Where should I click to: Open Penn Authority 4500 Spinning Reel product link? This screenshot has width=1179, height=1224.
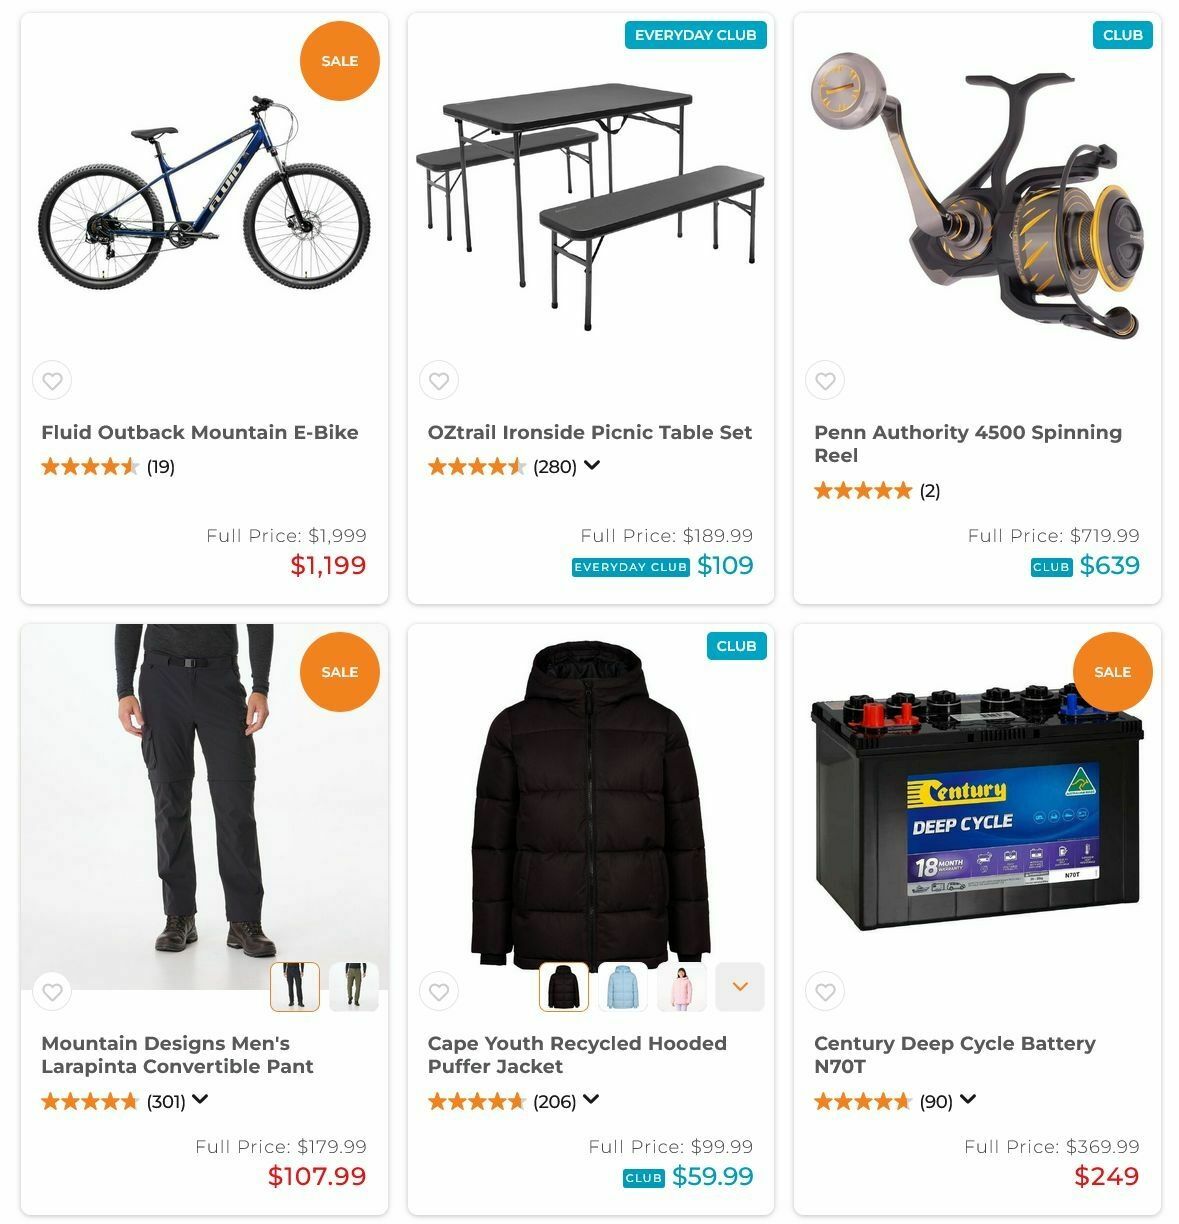967,444
